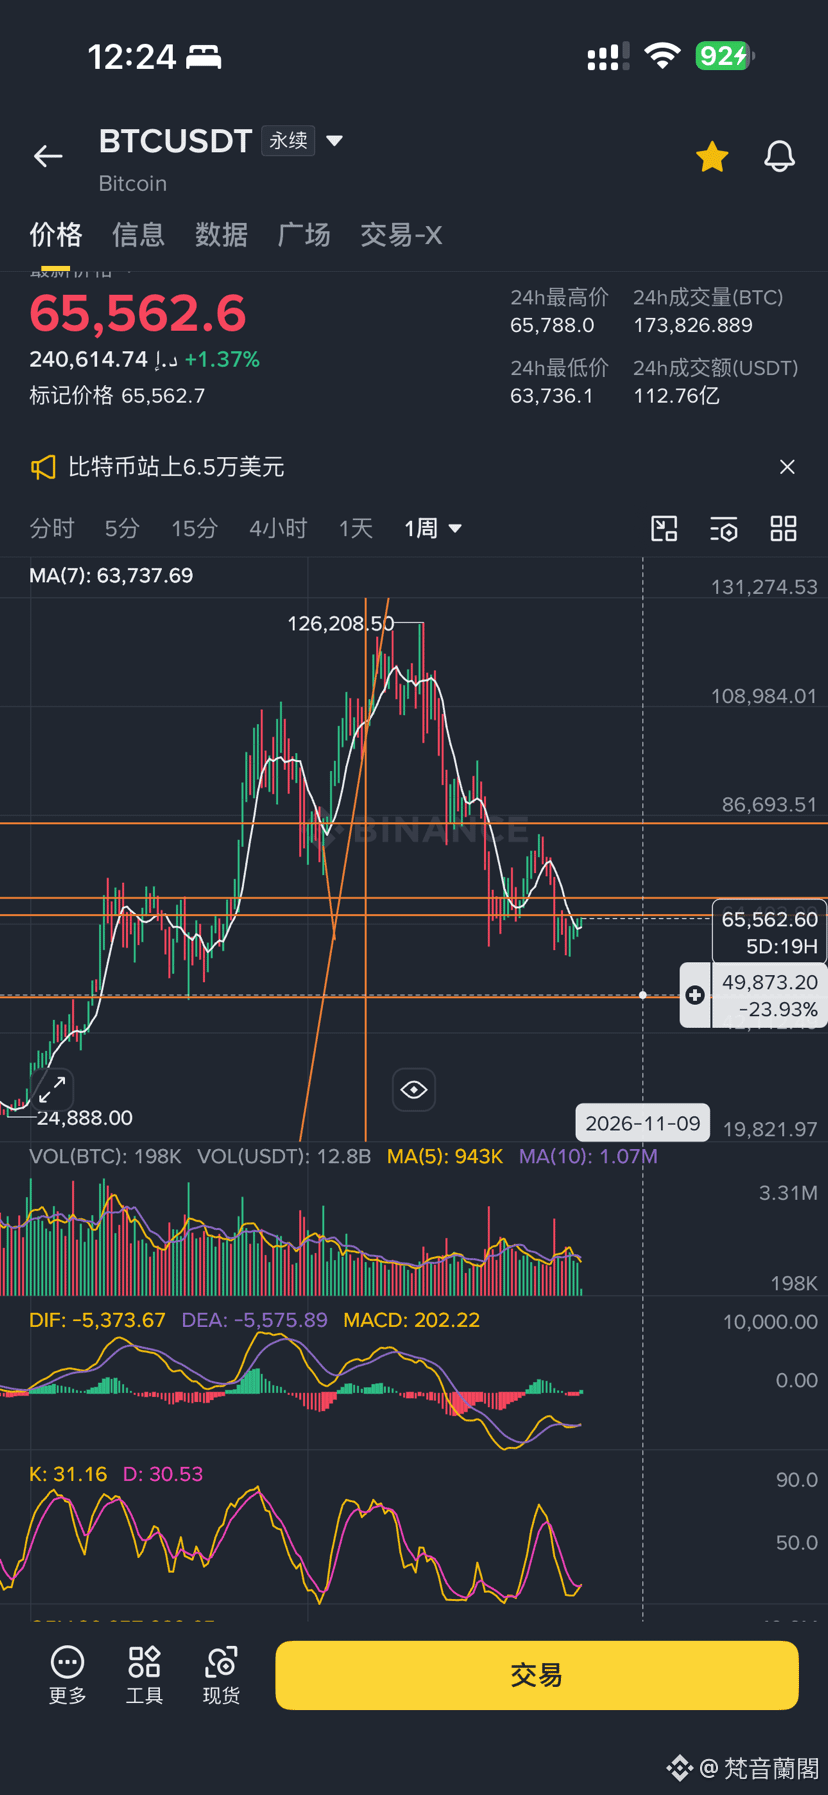This screenshot has height=1795, width=828.
Task: Select the 4小时 timeframe
Action: click(x=278, y=528)
